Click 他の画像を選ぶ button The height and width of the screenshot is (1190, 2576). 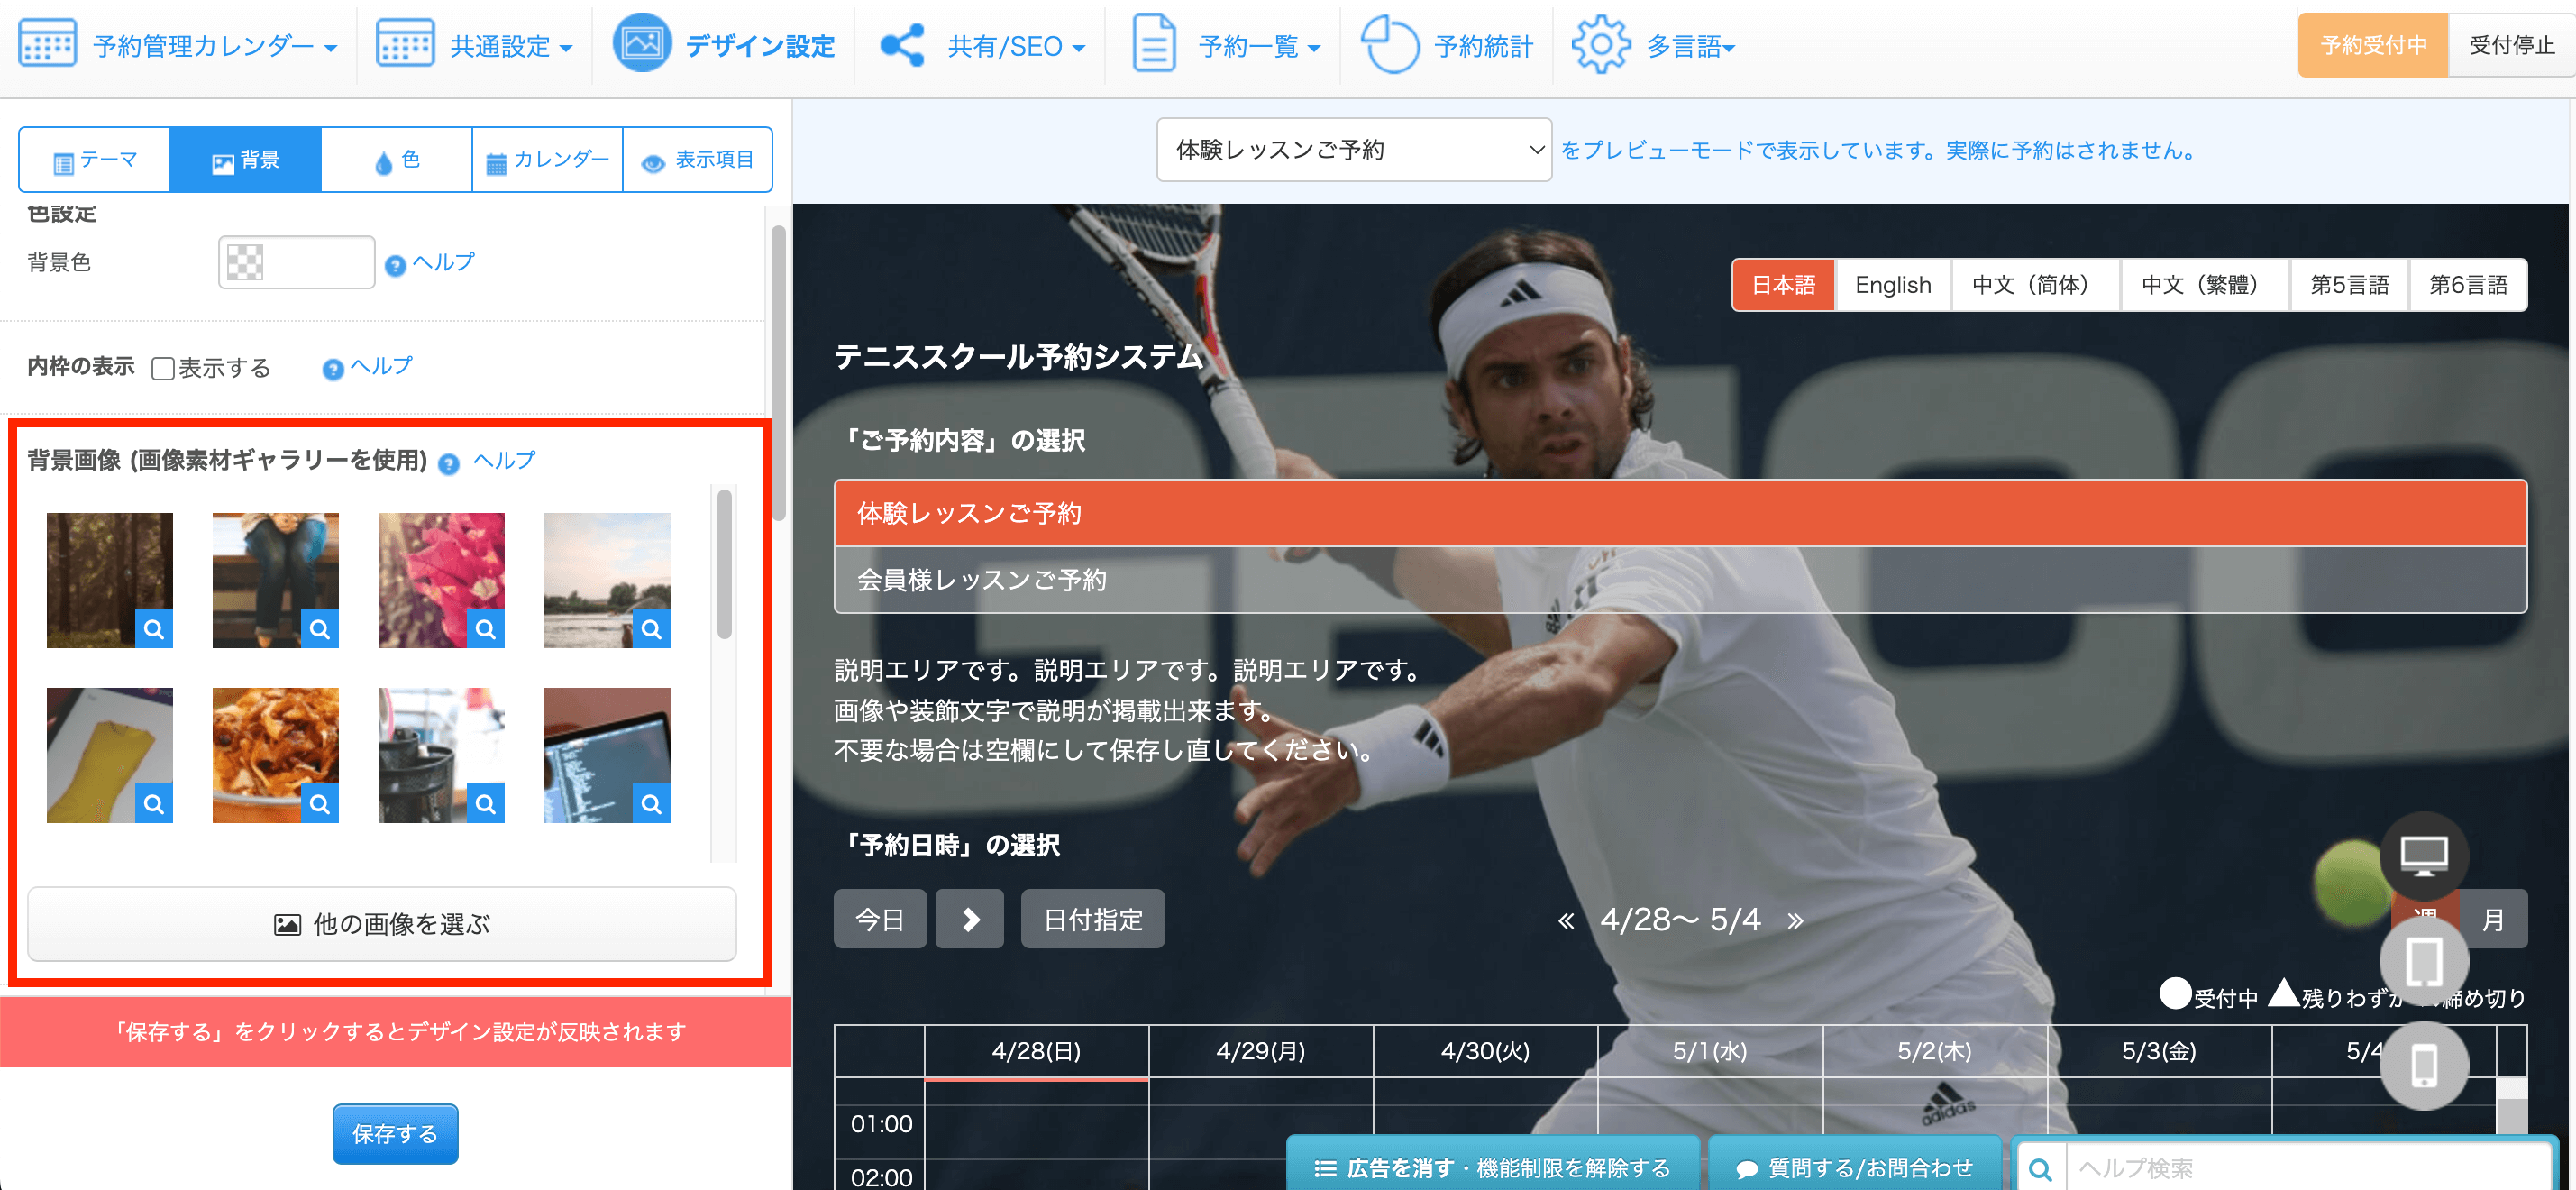(x=382, y=923)
